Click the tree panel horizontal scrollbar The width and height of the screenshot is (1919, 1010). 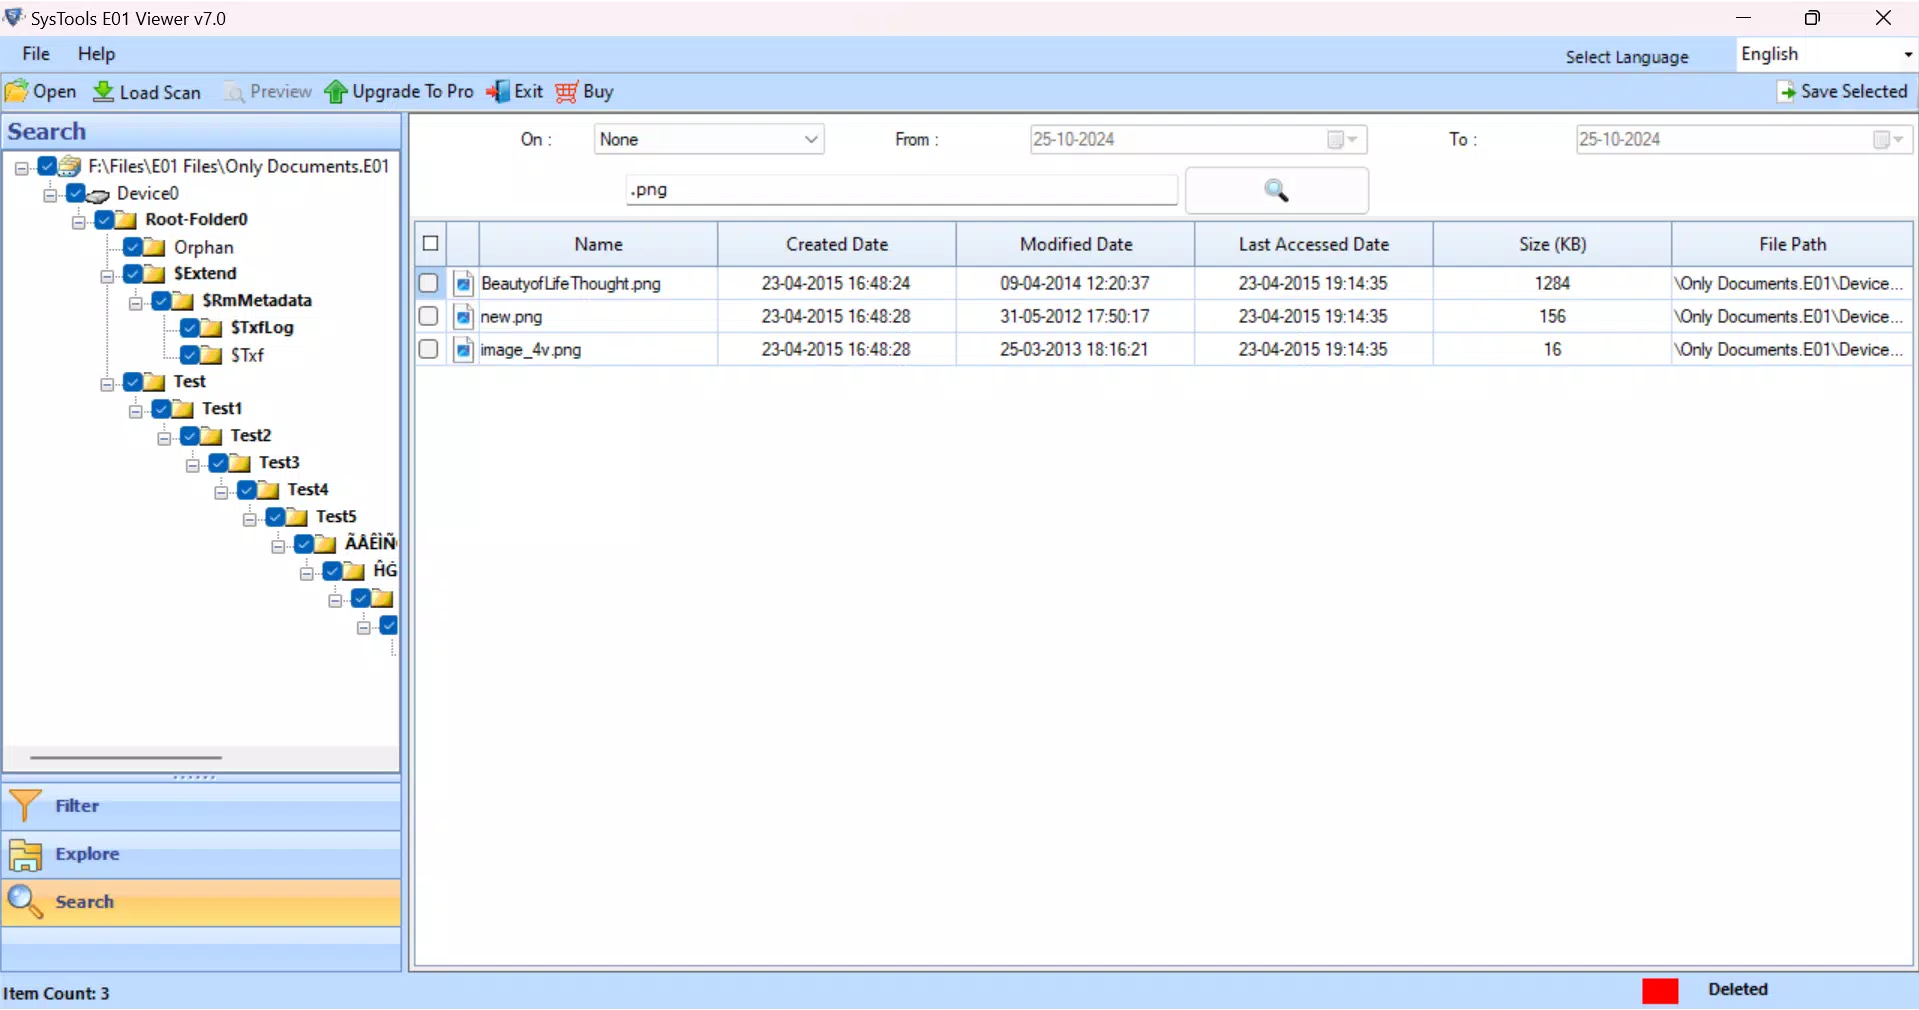click(x=126, y=758)
